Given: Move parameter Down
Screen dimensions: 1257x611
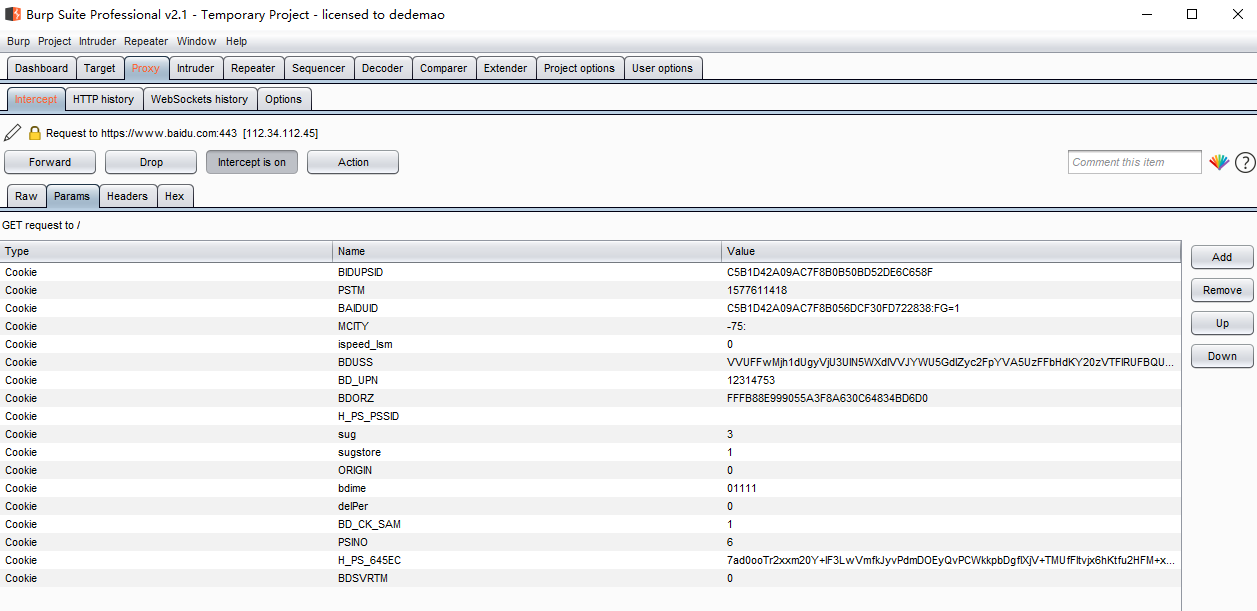Looking at the screenshot, I should pos(1222,356).
